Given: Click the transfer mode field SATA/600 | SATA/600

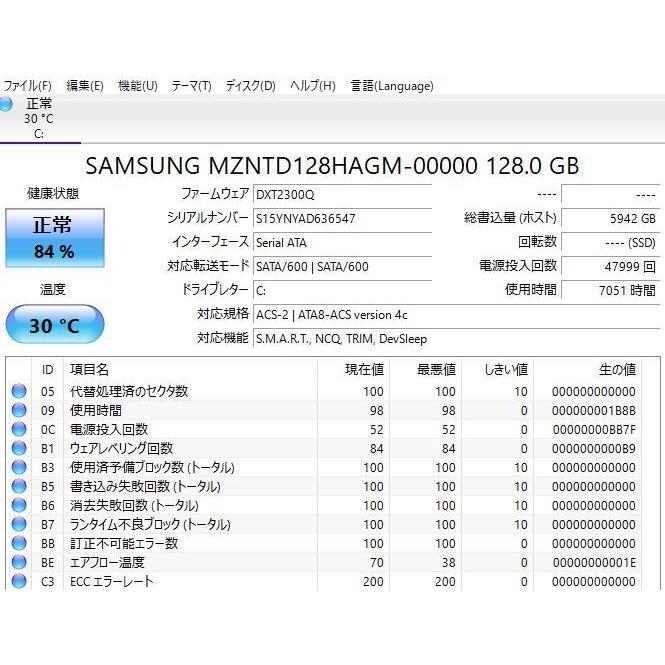Looking at the screenshot, I should (x=342, y=267).
